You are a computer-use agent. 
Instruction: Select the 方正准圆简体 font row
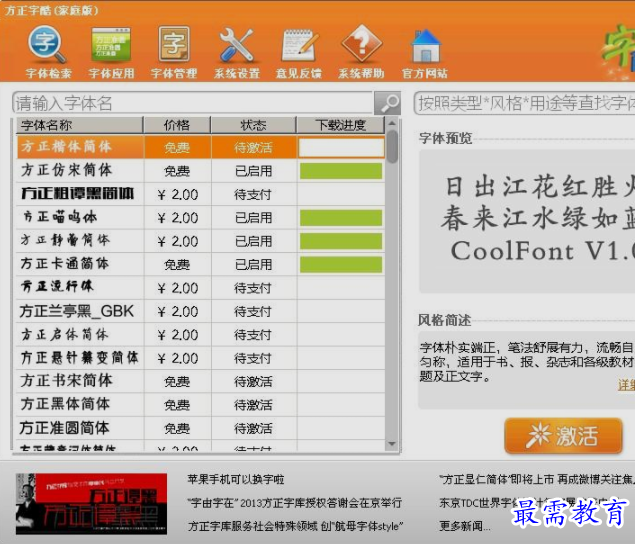pyautogui.click(x=201, y=429)
